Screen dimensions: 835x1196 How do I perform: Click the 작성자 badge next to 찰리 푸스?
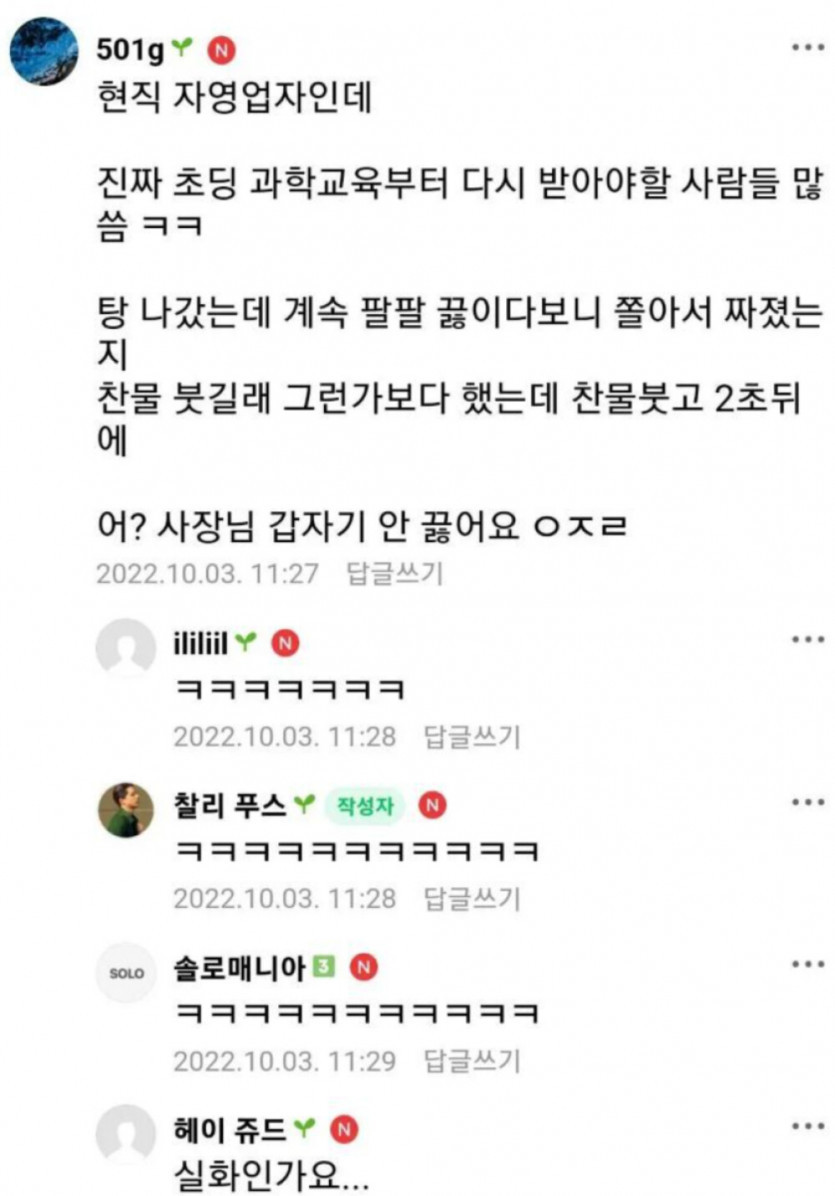(365, 805)
